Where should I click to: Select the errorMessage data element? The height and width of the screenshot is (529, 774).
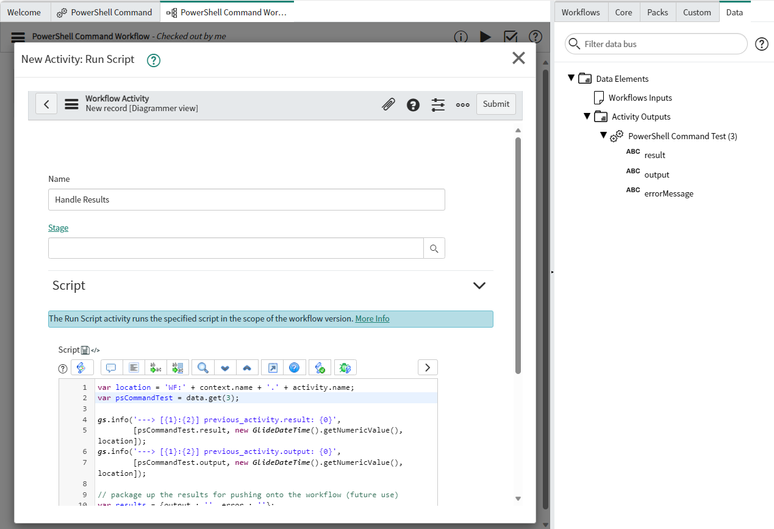coord(668,193)
